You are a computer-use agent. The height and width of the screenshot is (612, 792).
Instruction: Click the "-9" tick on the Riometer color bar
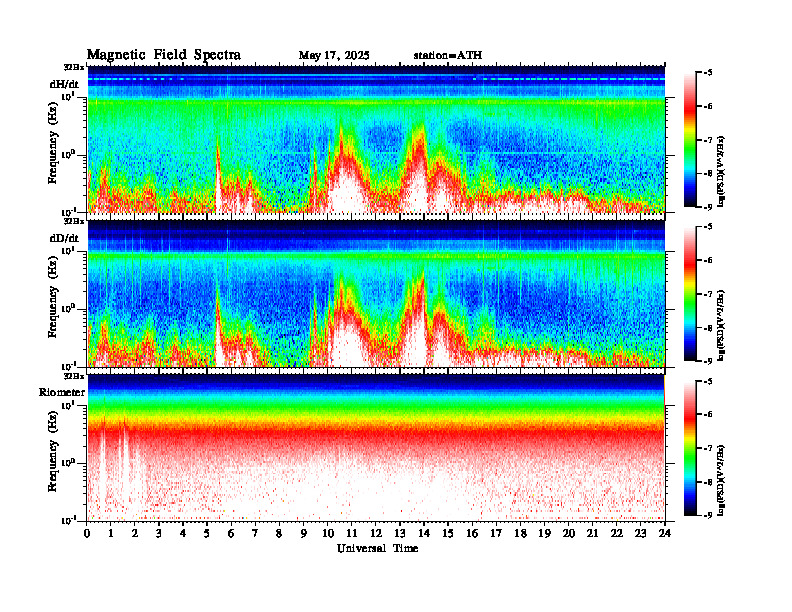pyautogui.click(x=708, y=515)
